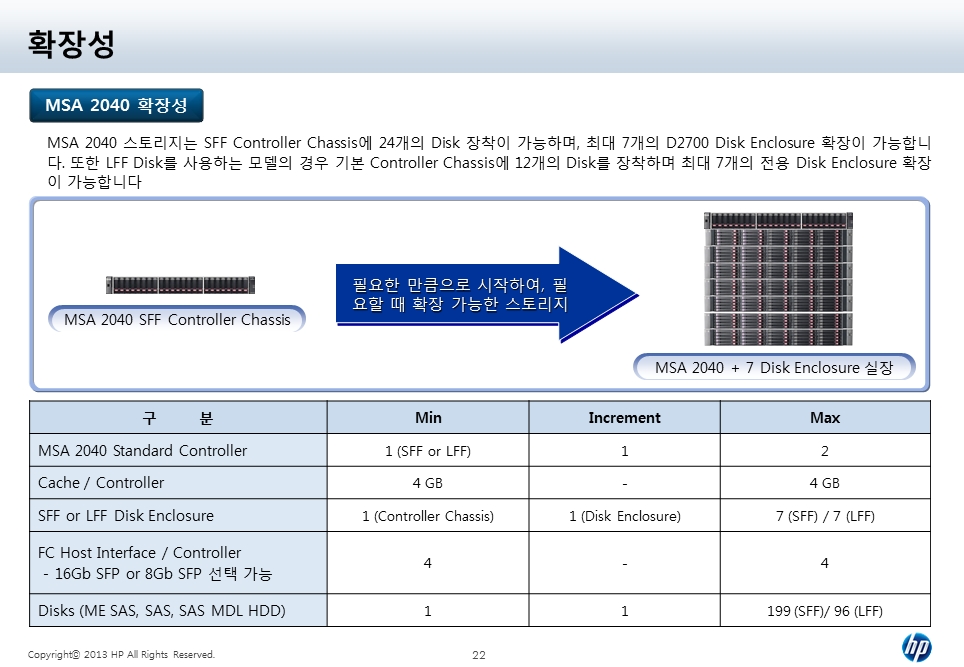This screenshot has height=667, width=964.
Task: Select the '7 (SFF) / 7 (LFF)' cell
Action: [x=825, y=515]
